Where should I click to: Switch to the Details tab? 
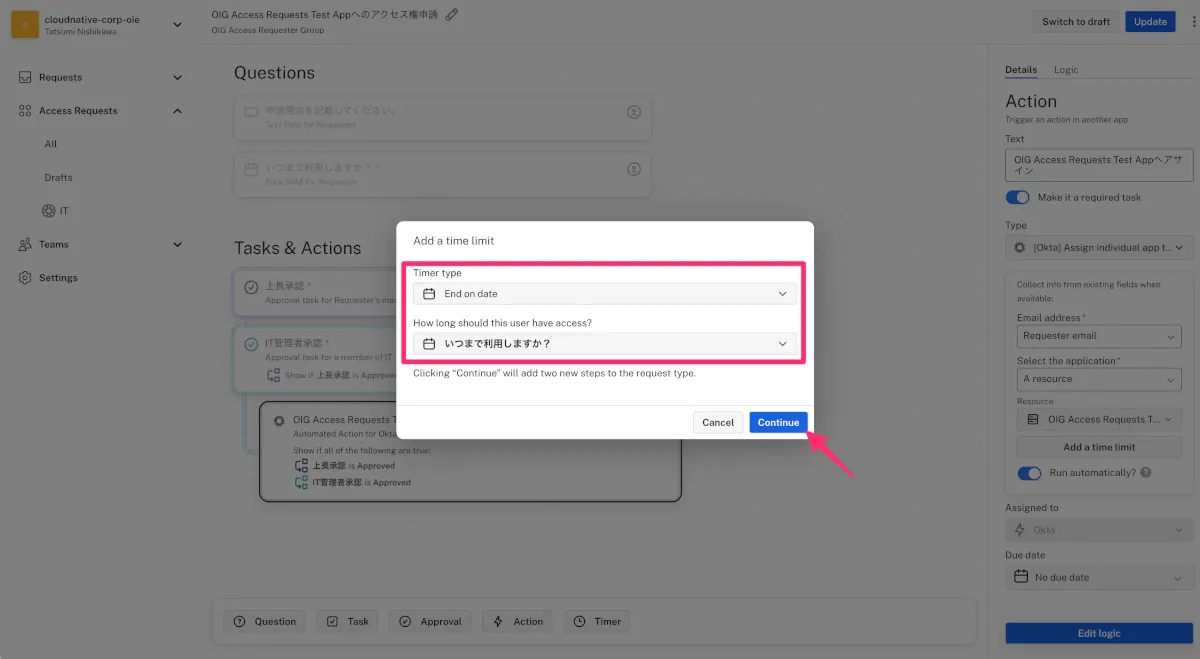click(x=1021, y=70)
